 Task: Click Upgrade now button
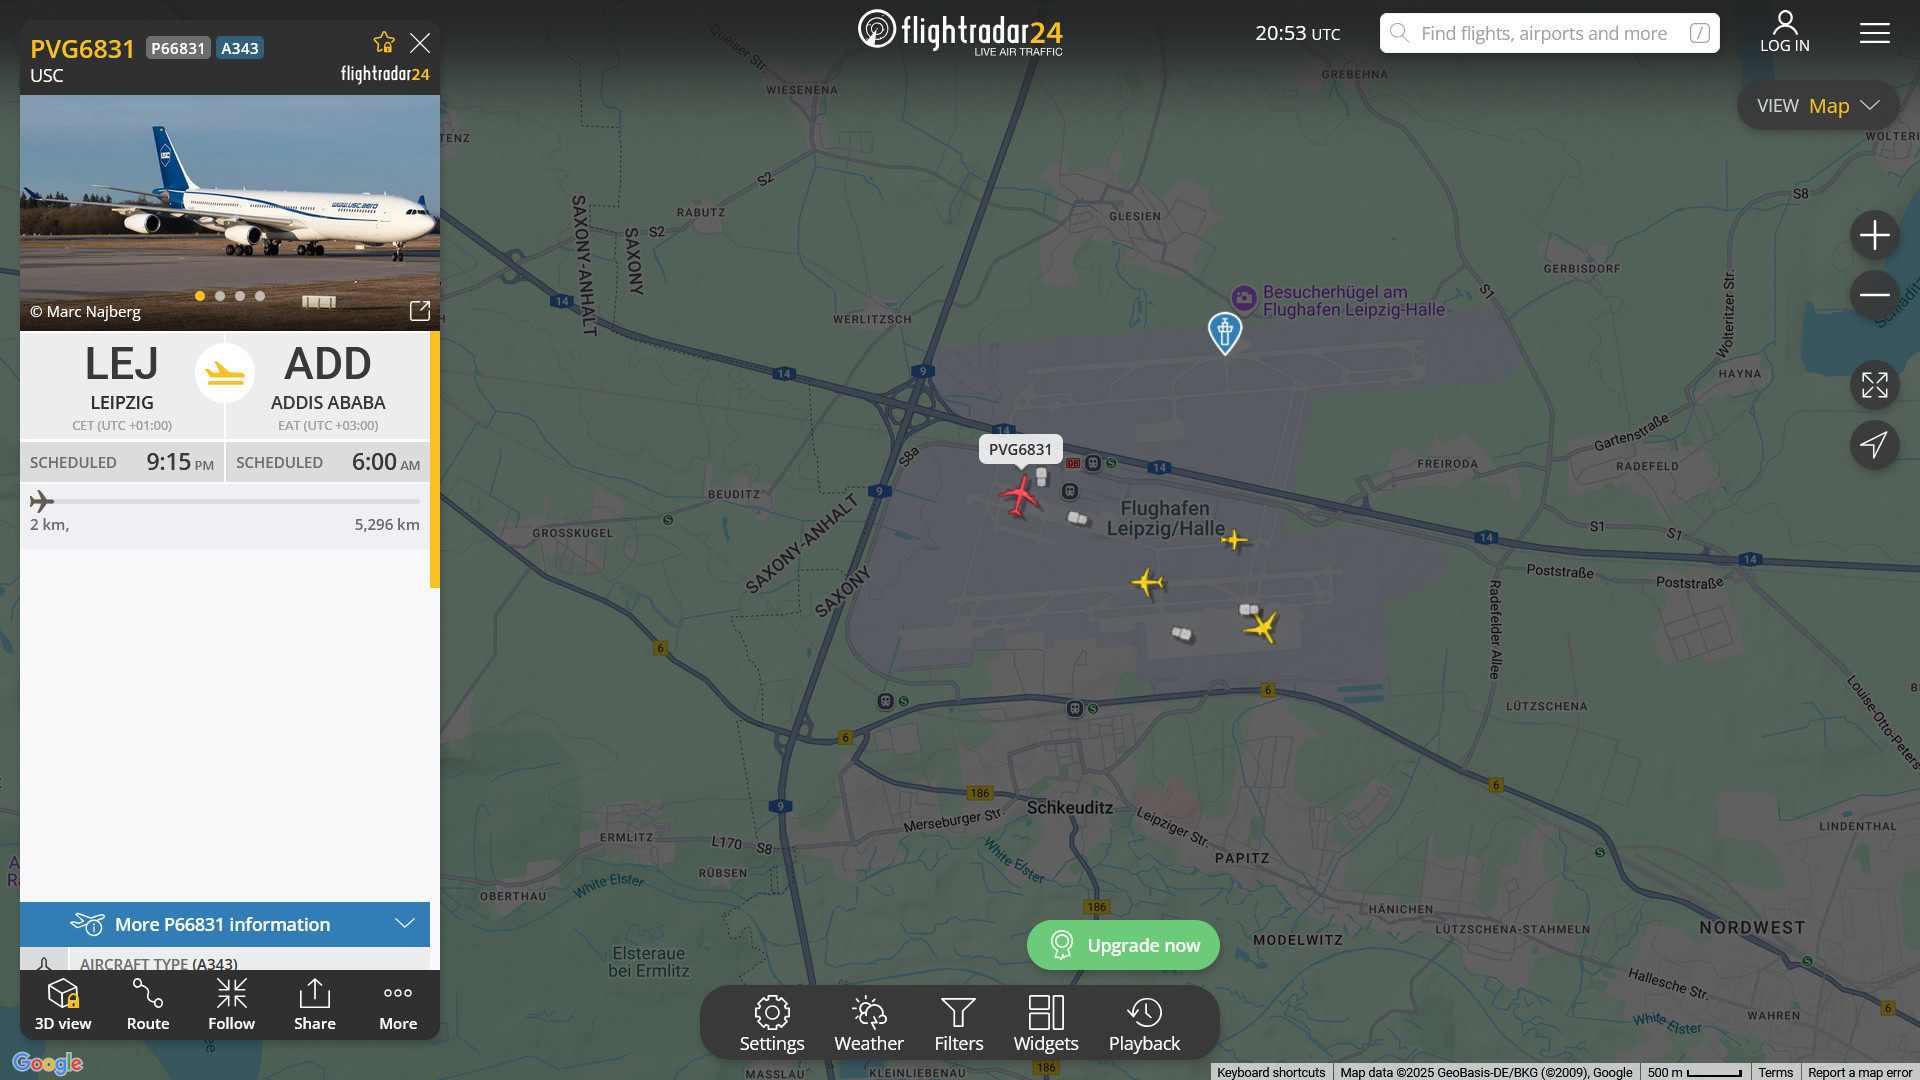[x=1123, y=945]
